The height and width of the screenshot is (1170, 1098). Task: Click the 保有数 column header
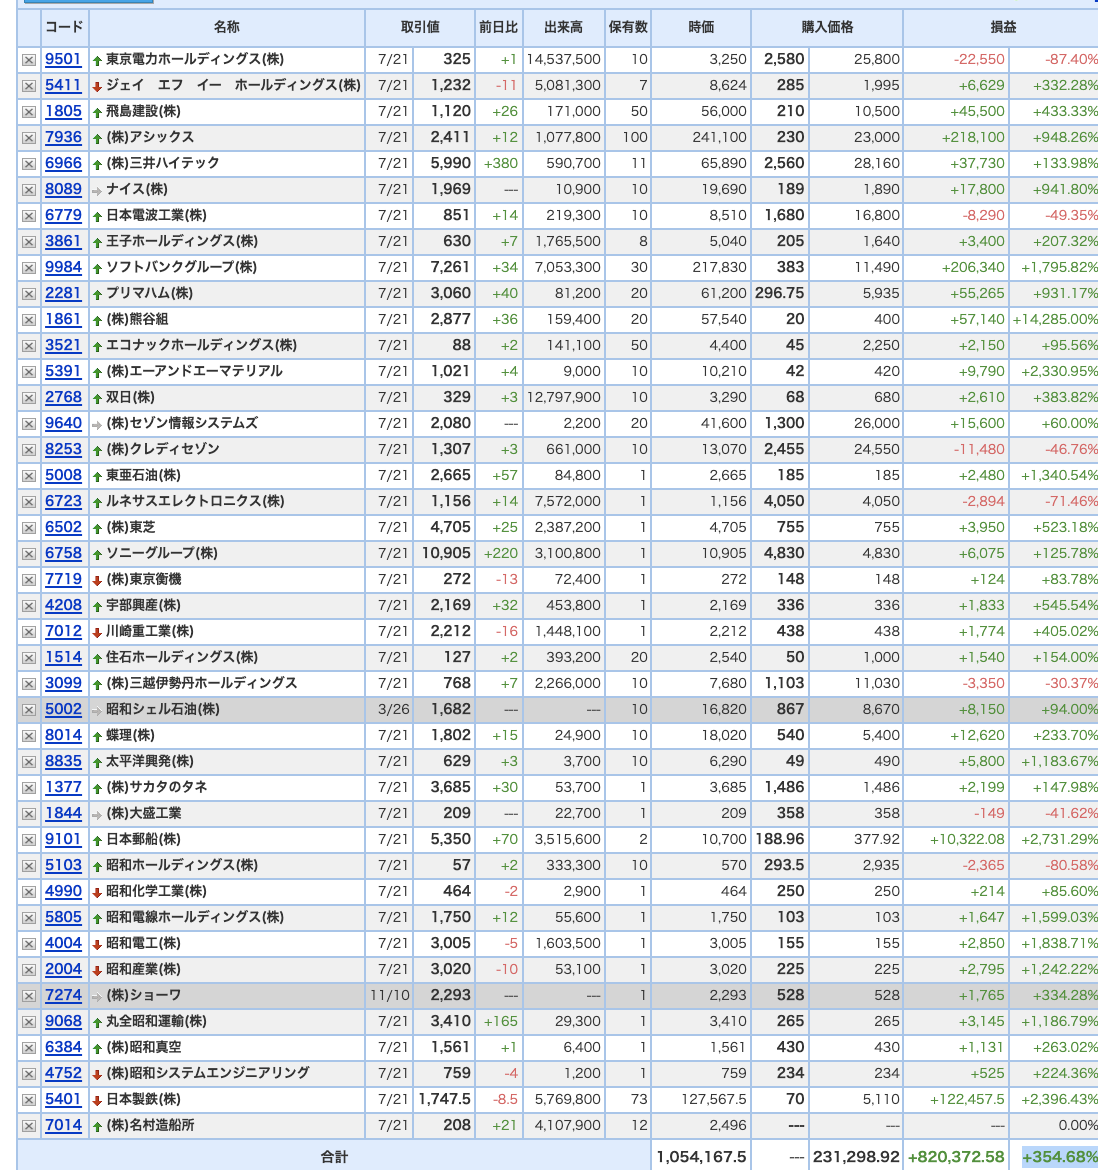click(x=628, y=28)
